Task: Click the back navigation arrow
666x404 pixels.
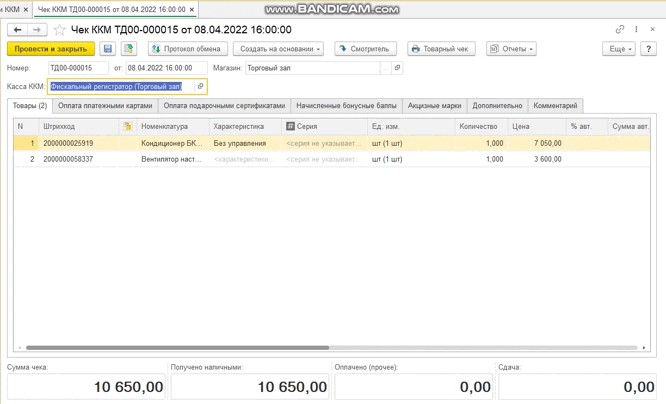Action: pyautogui.click(x=17, y=30)
